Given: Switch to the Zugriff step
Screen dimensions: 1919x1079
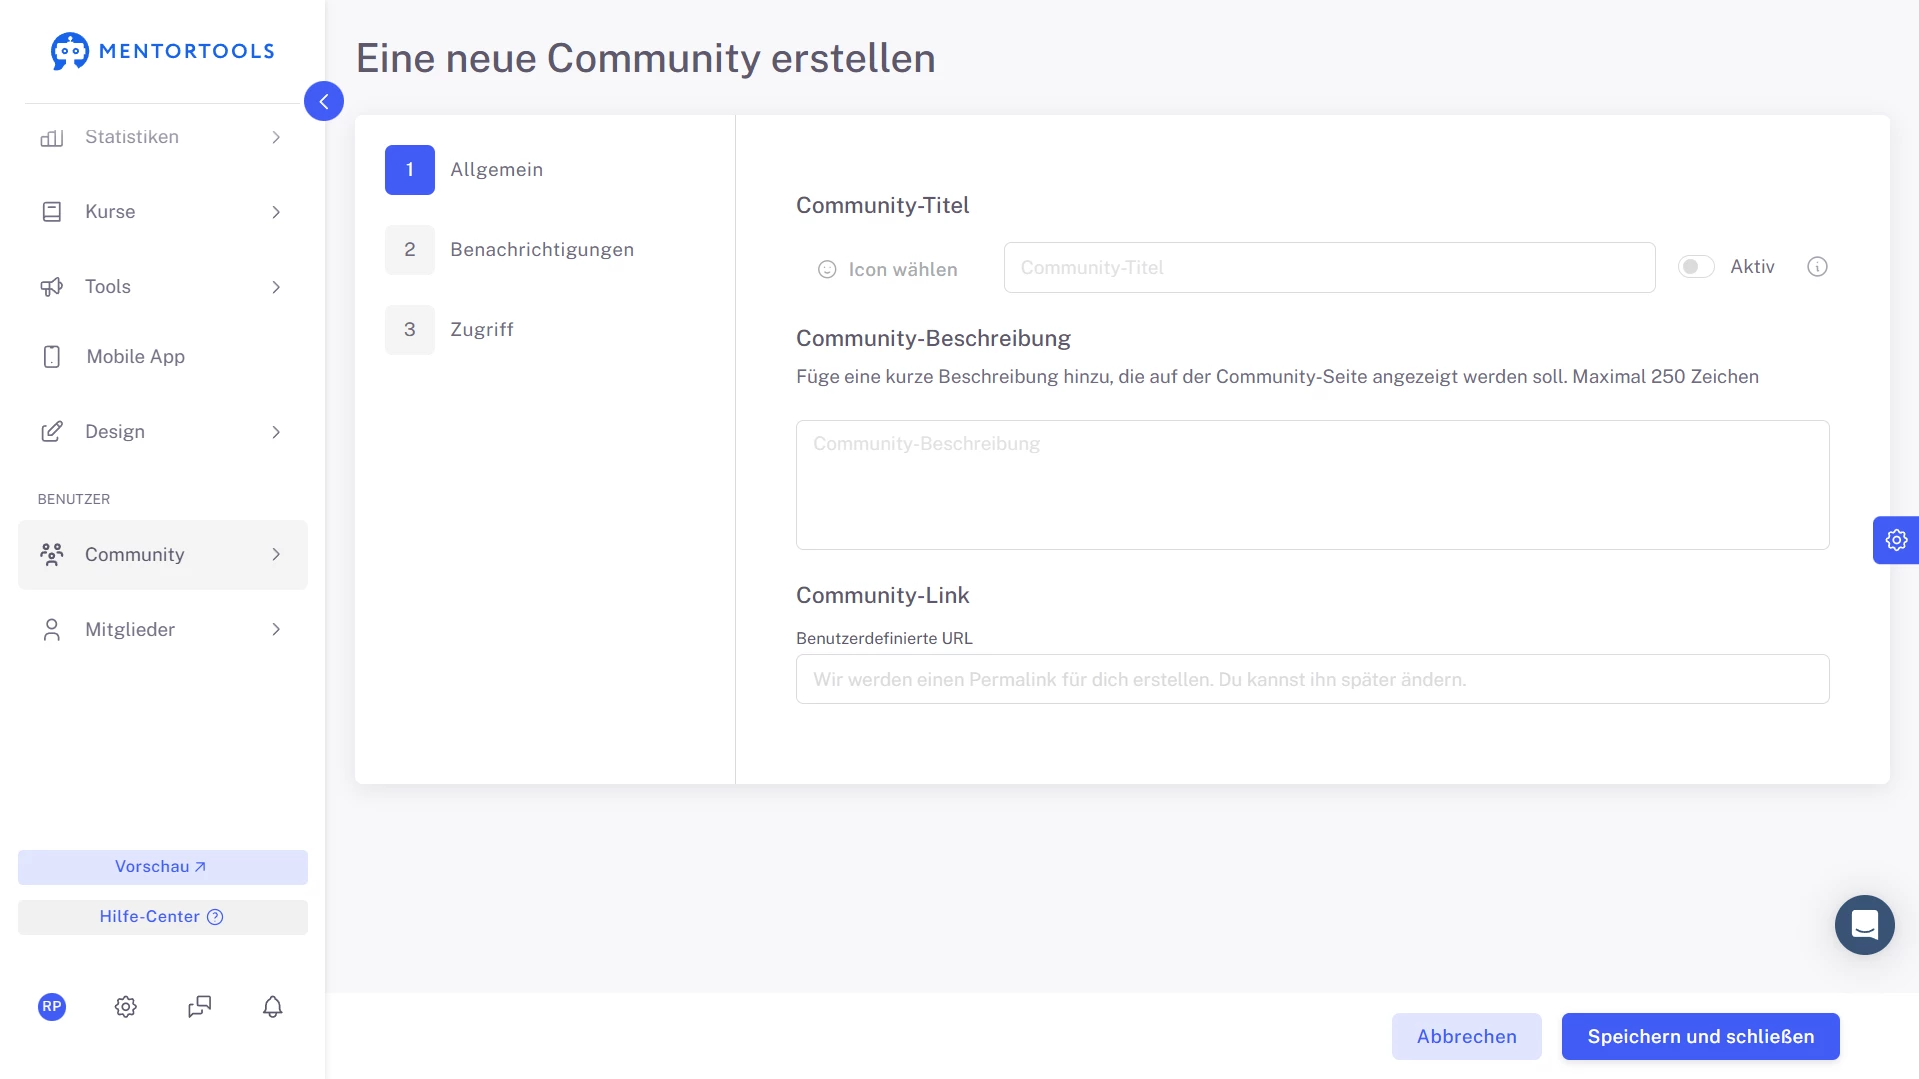Looking at the screenshot, I should 481,330.
